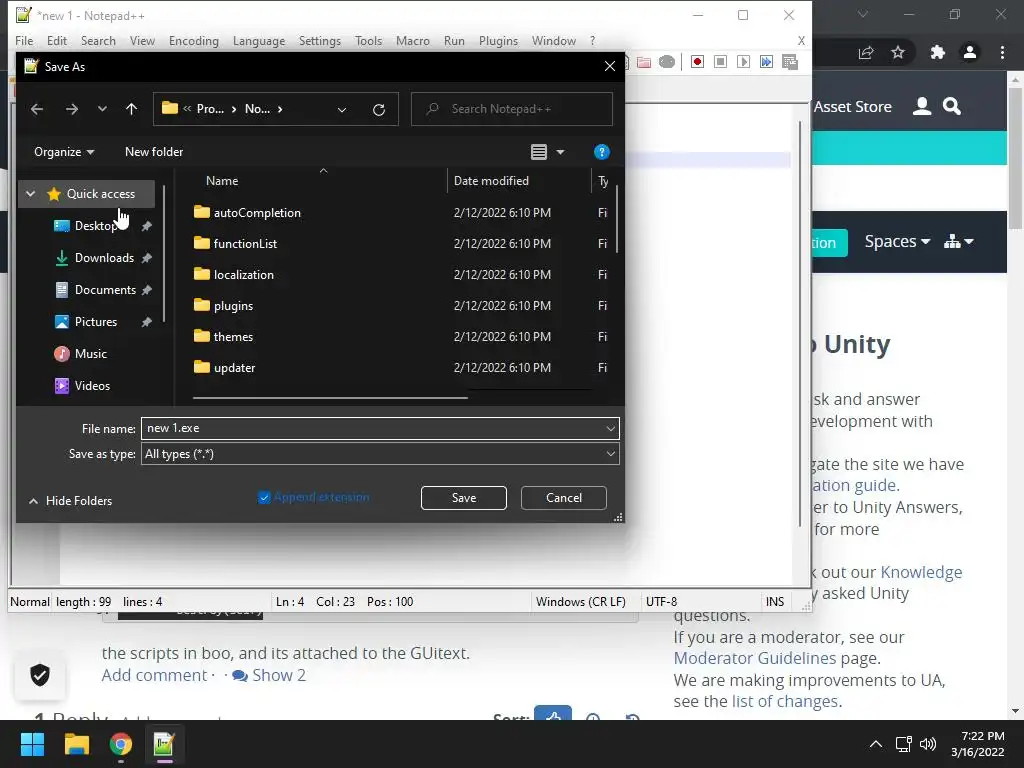Close the Save As dialog
This screenshot has width=1024, height=768.
(x=609, y=67)
